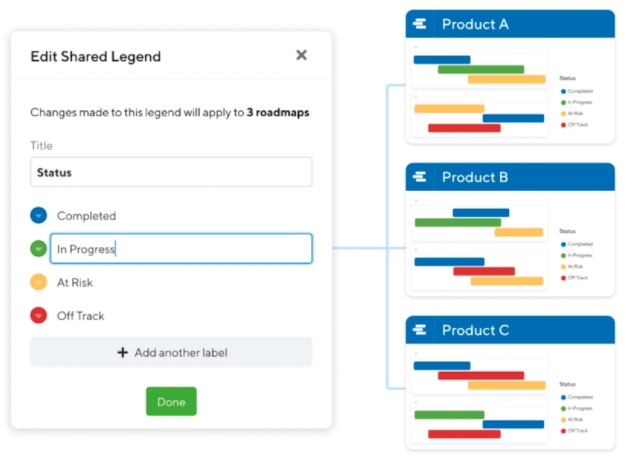Click the In Progress label text field
635x459 pixels.
181,249
